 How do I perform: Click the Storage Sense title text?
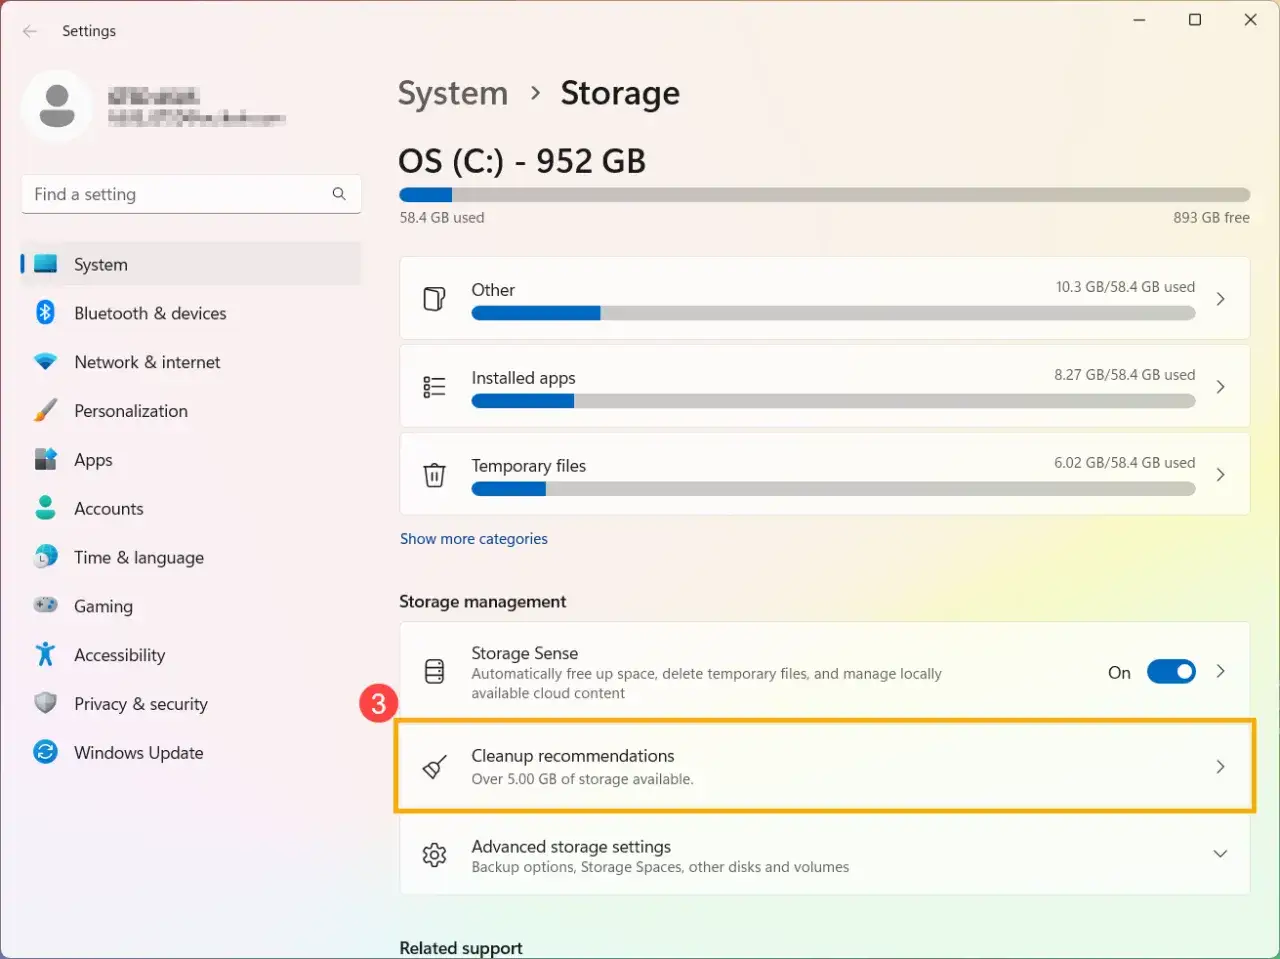pos(525,653)
